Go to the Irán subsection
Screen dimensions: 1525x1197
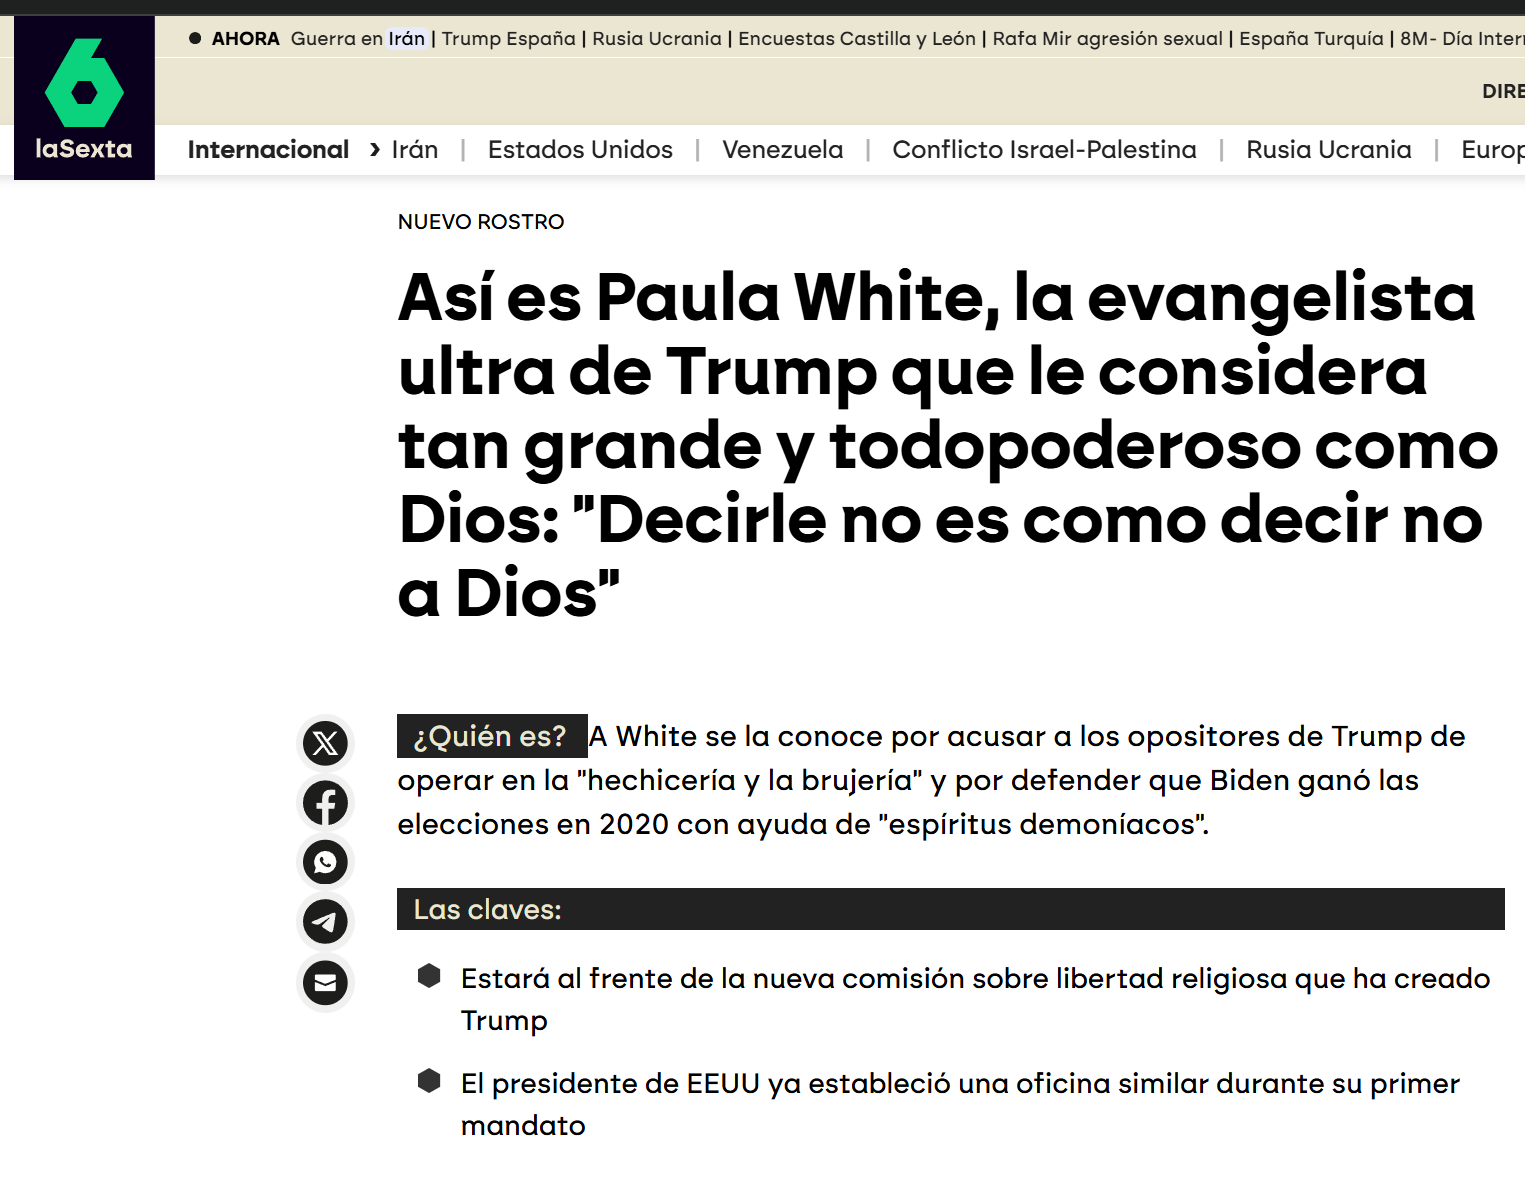point(414,150)
